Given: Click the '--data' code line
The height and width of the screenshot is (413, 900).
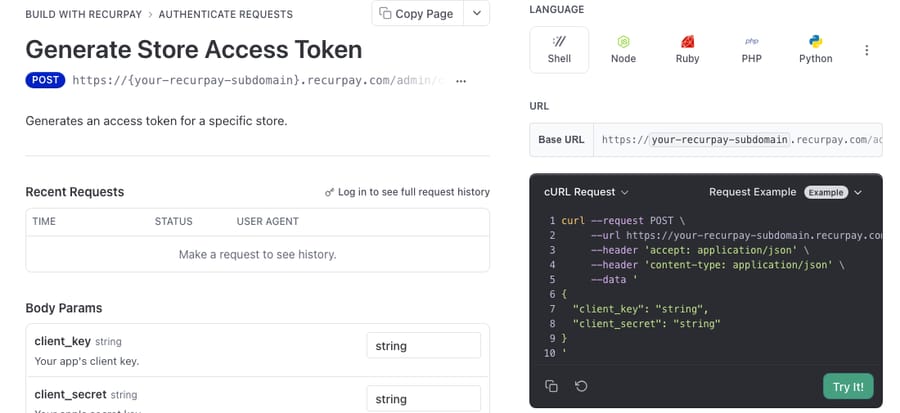Looking at the screenshot, I should tap(614, 279).
